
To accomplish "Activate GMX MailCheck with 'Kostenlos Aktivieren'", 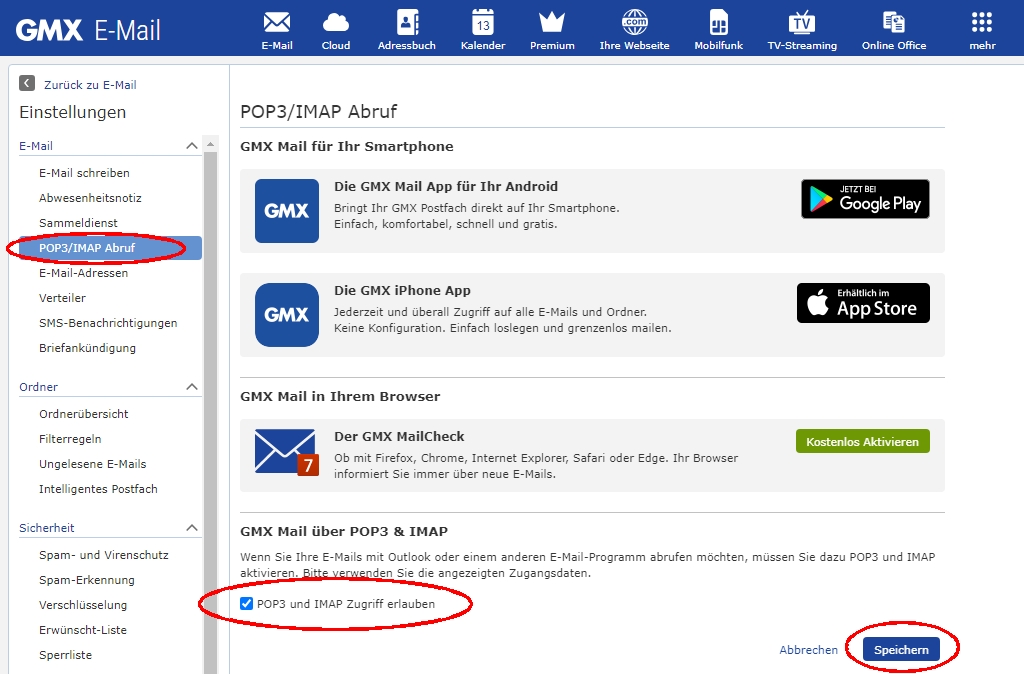I will pos(862,440).
